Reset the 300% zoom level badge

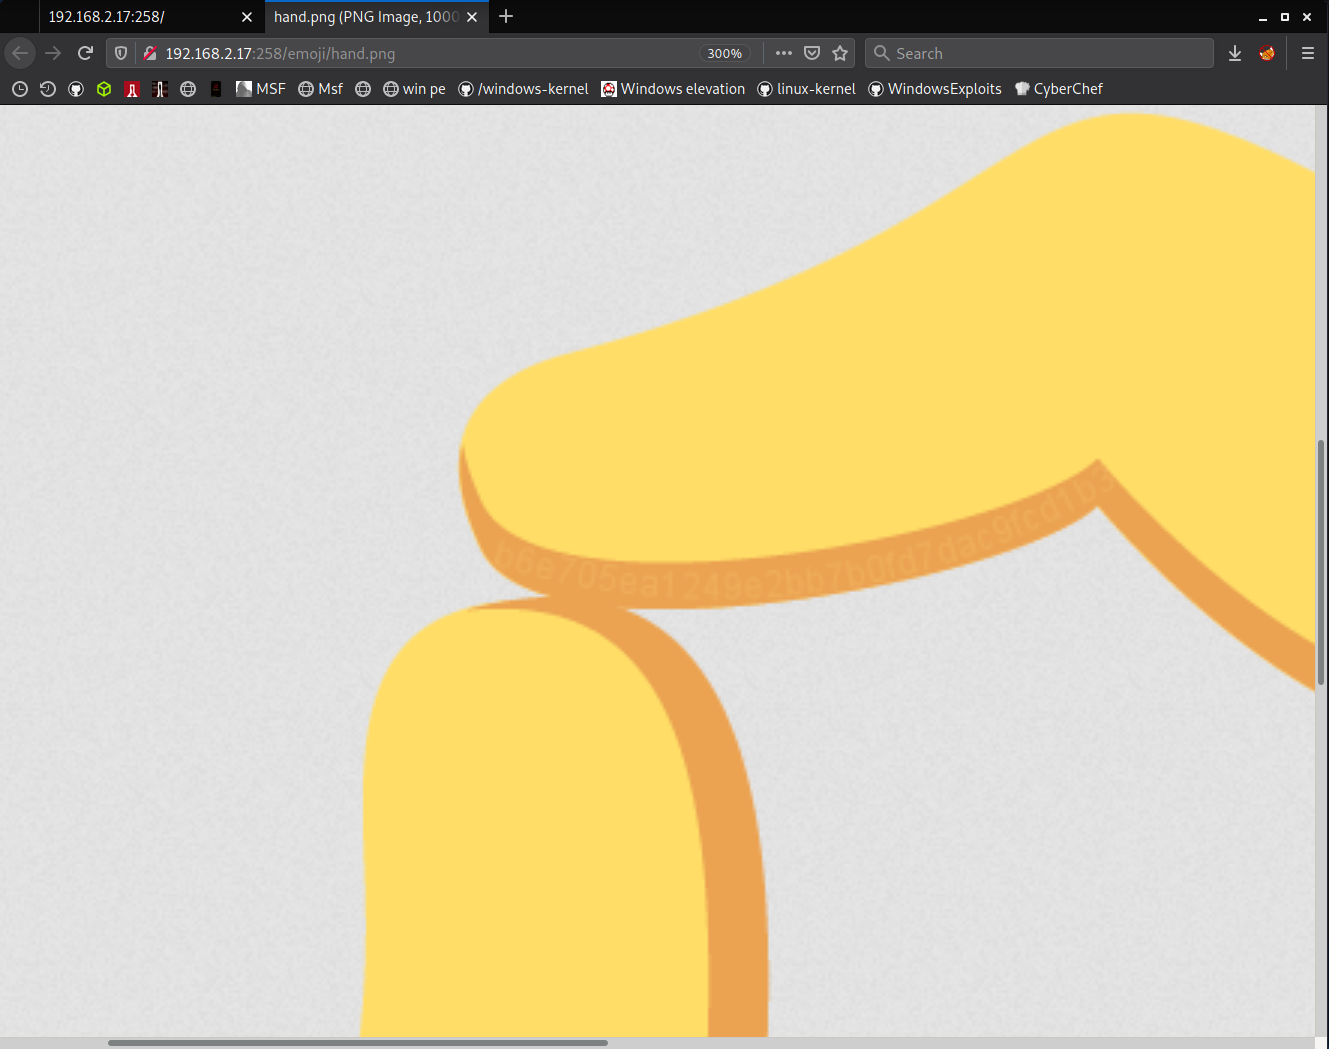[x=724, y=53]
